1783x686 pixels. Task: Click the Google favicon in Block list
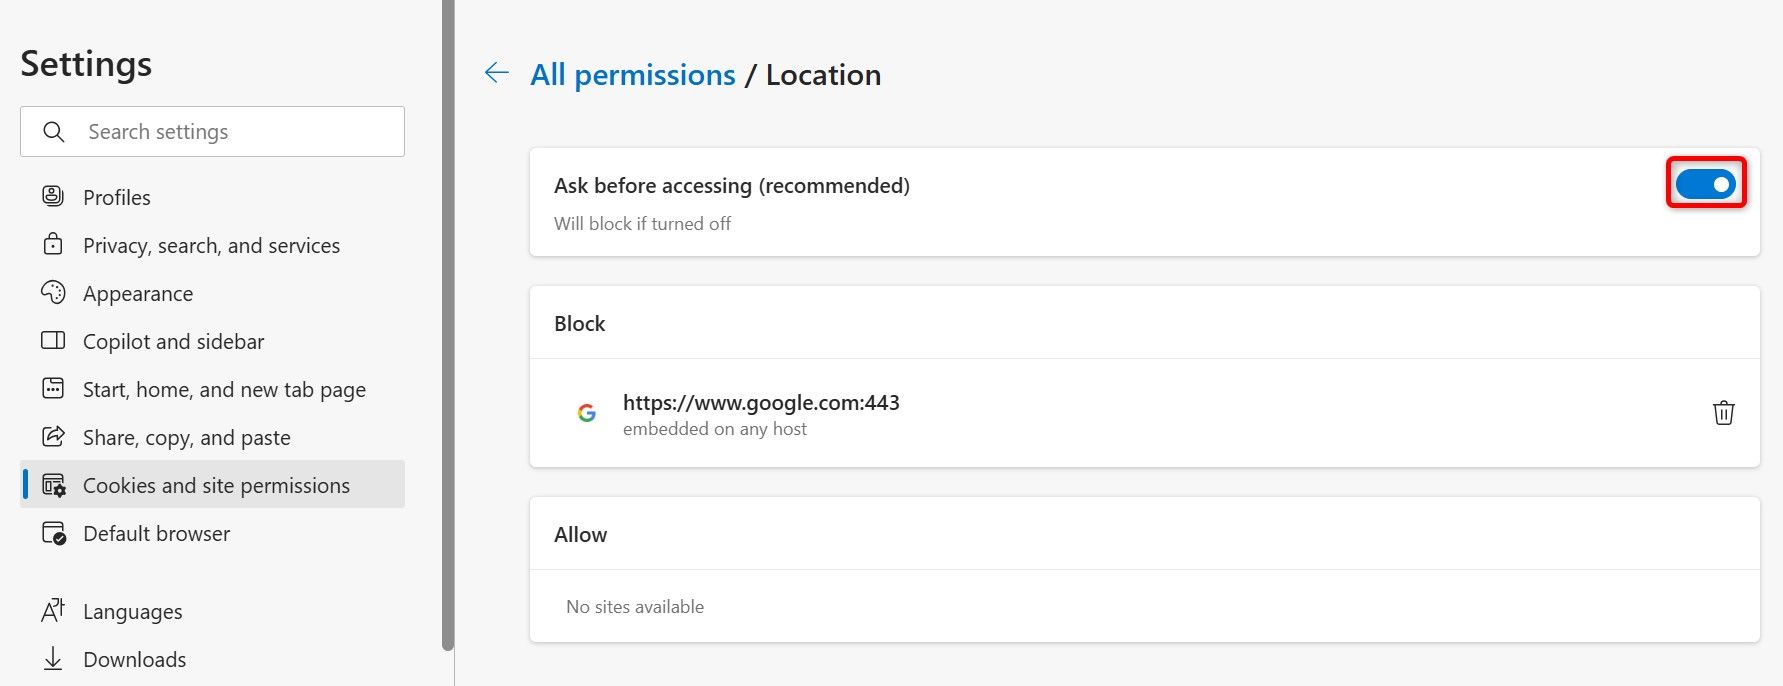(x=587, y=413)
